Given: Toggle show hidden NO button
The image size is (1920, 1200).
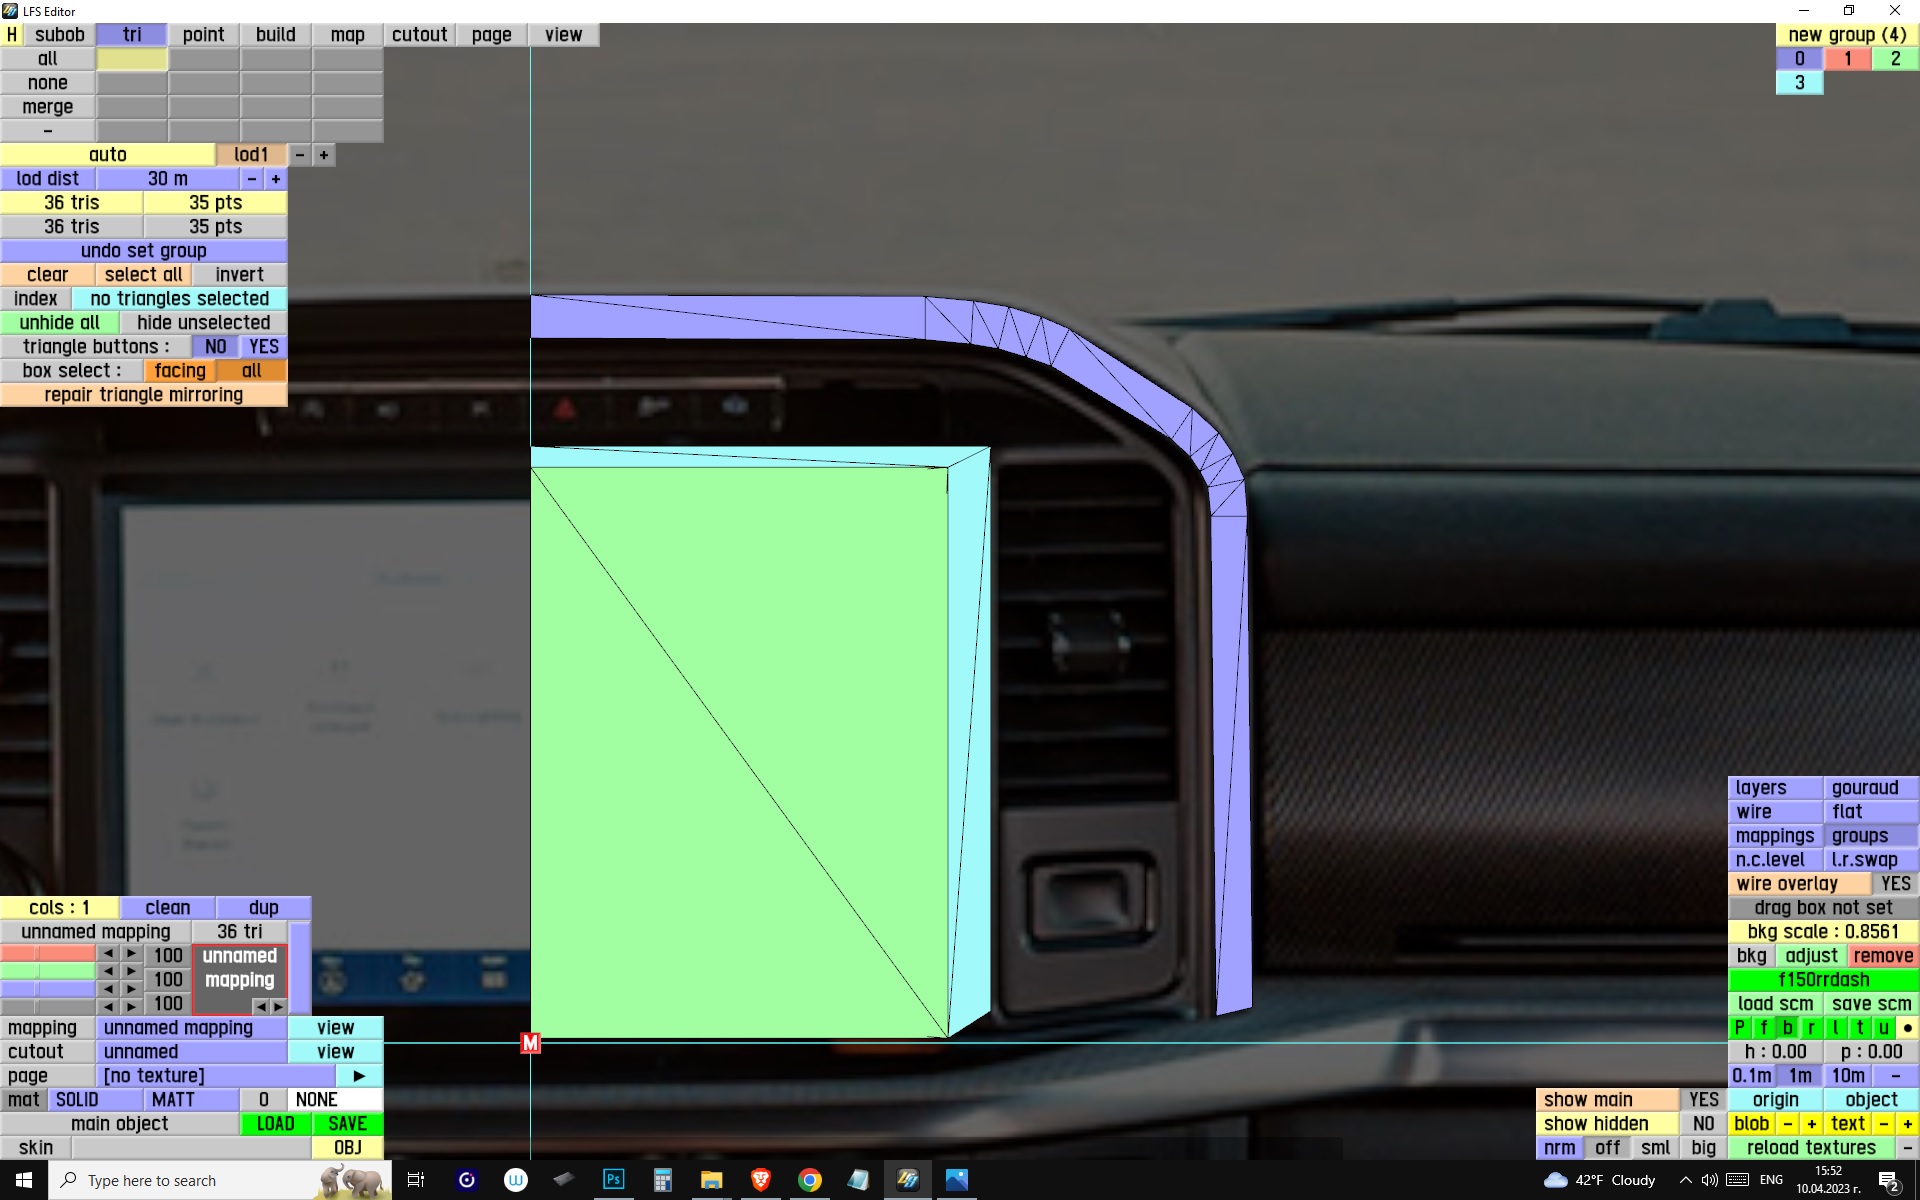Looking at the screenshot, I should [1703, 1124].
